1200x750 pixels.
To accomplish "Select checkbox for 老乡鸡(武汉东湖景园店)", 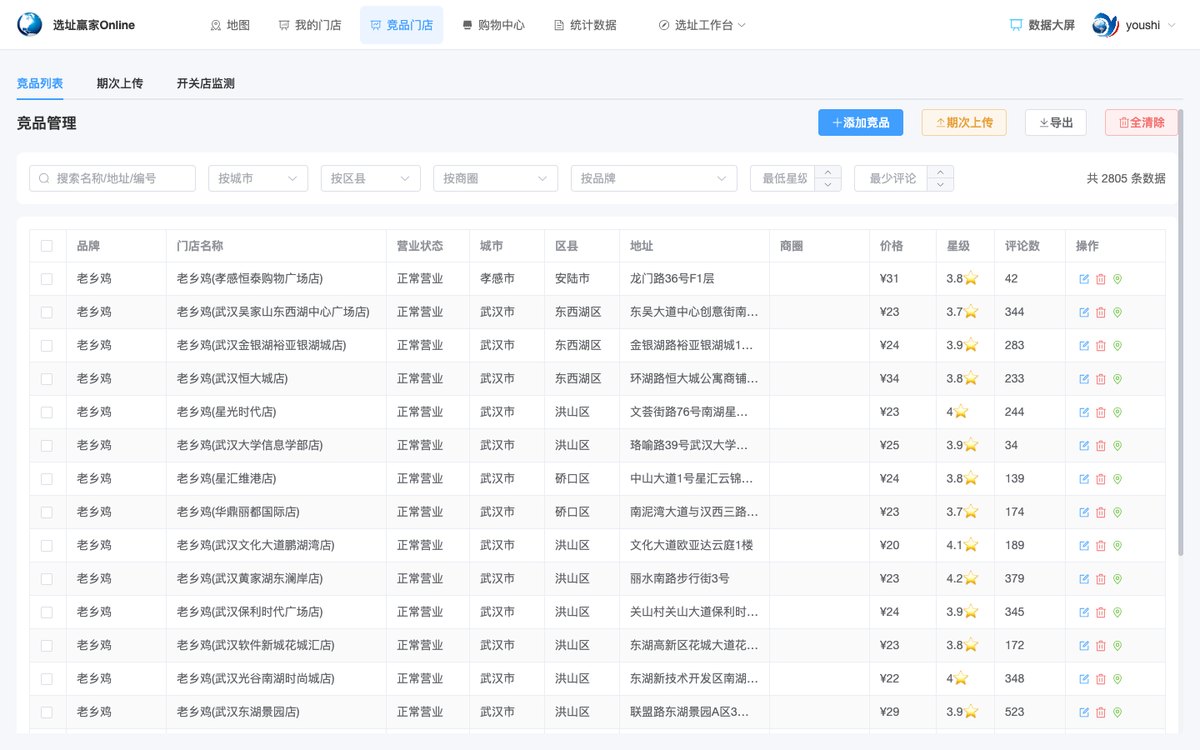I will click(47, 712).
